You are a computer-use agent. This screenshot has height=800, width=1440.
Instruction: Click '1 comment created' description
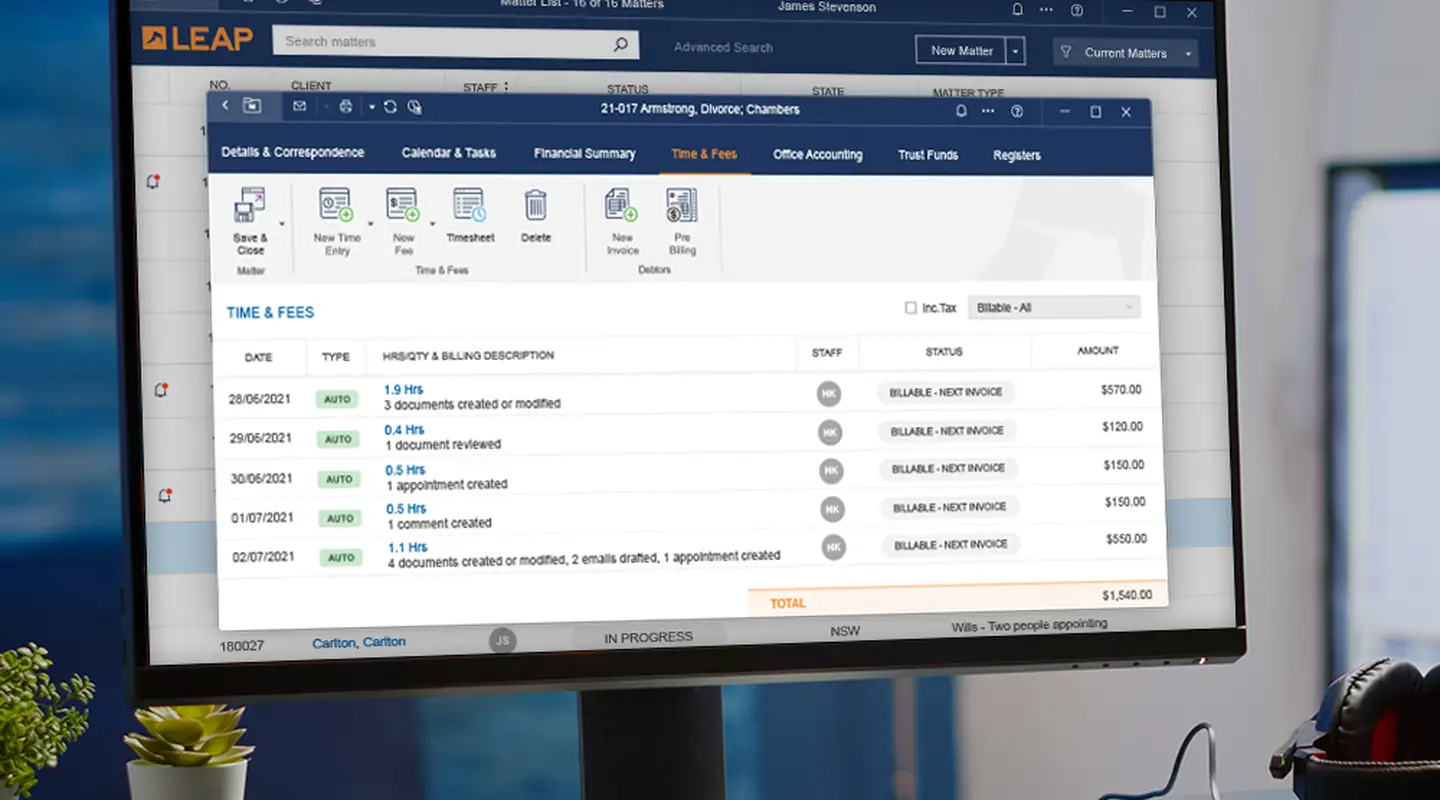pos(439,523)
